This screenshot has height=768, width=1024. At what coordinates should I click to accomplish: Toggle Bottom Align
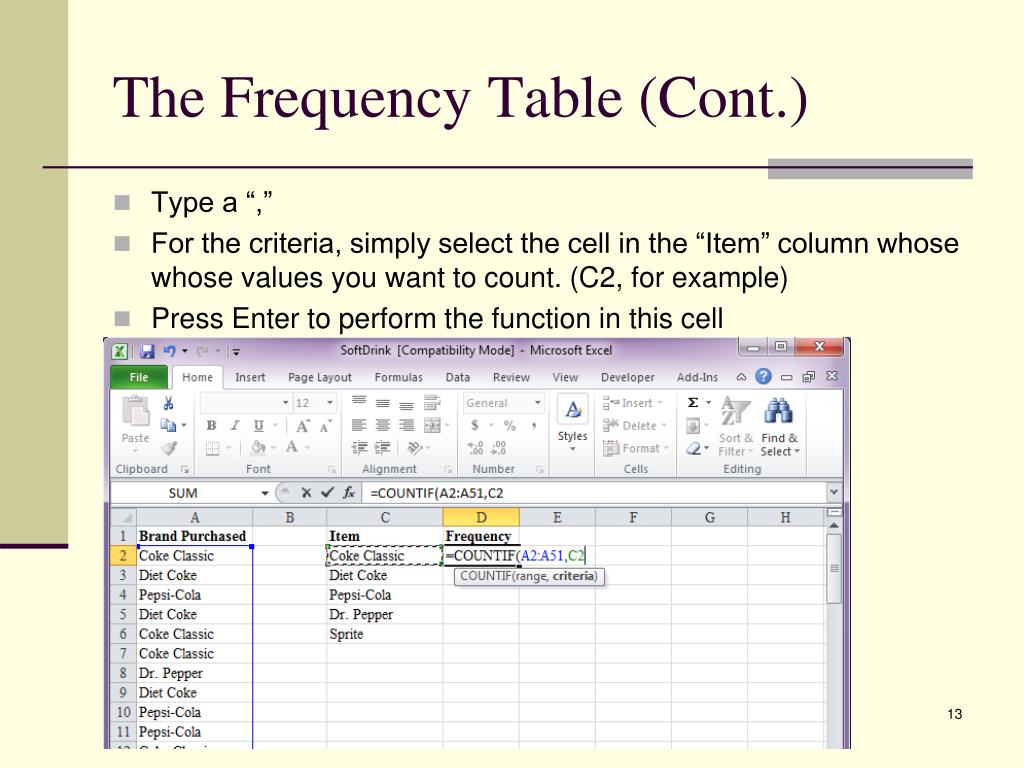406,404
